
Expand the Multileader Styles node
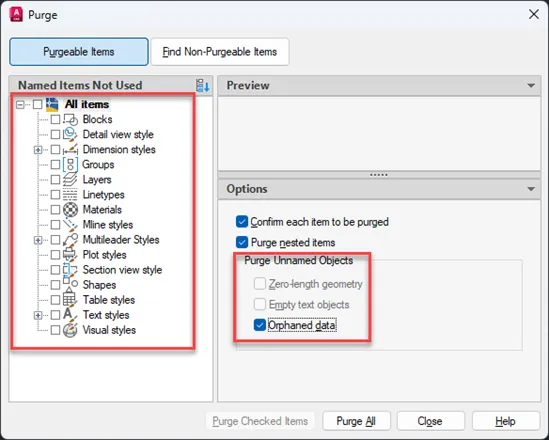point(38,240)
